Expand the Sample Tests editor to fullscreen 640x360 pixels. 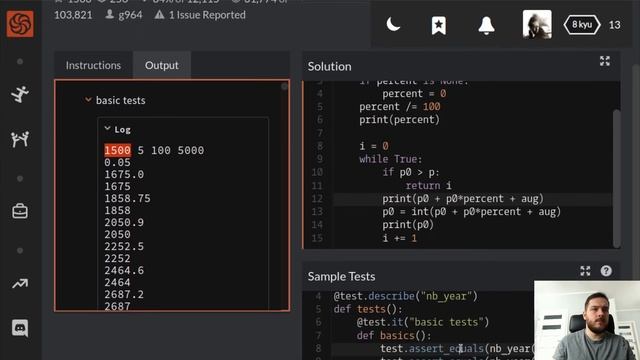pyautogui.click(x=585, y=271)
